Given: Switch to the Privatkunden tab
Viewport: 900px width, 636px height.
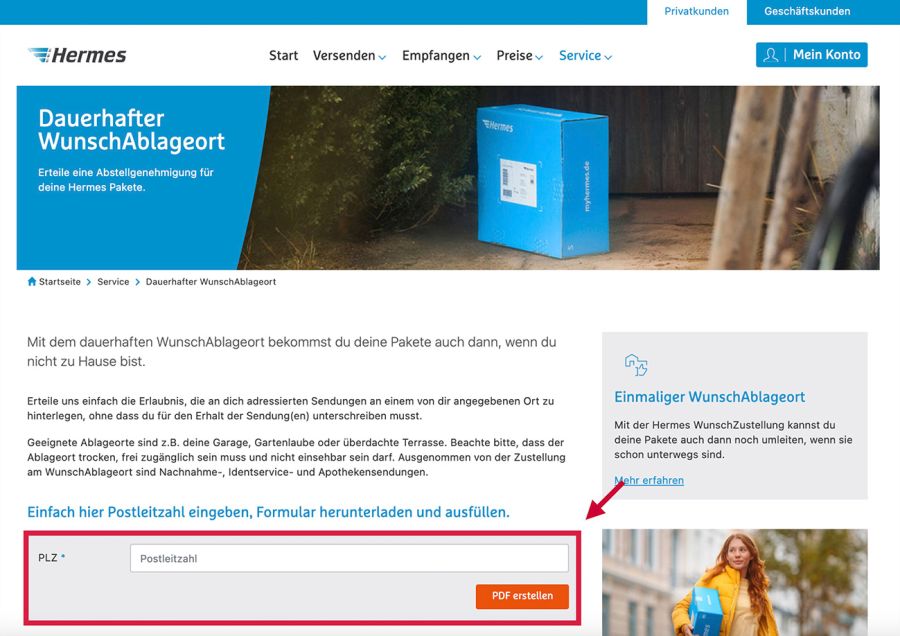Looking at the screenshot, I should (x=696, y=11).
